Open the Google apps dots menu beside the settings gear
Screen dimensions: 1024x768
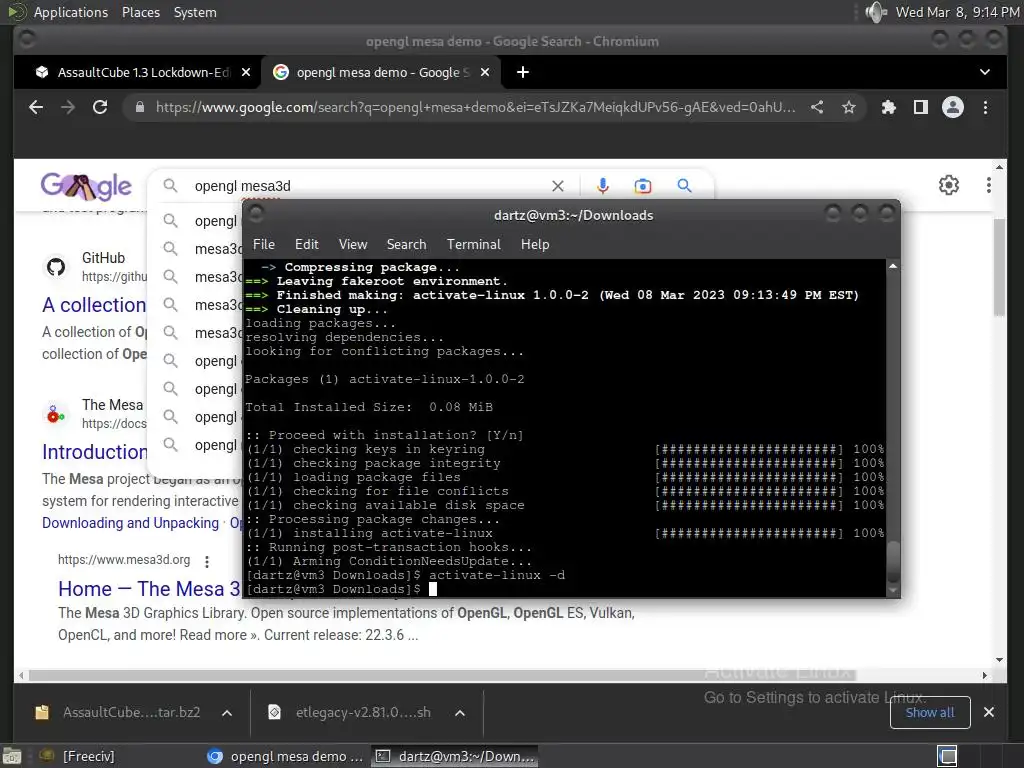(x=989, y=185)
